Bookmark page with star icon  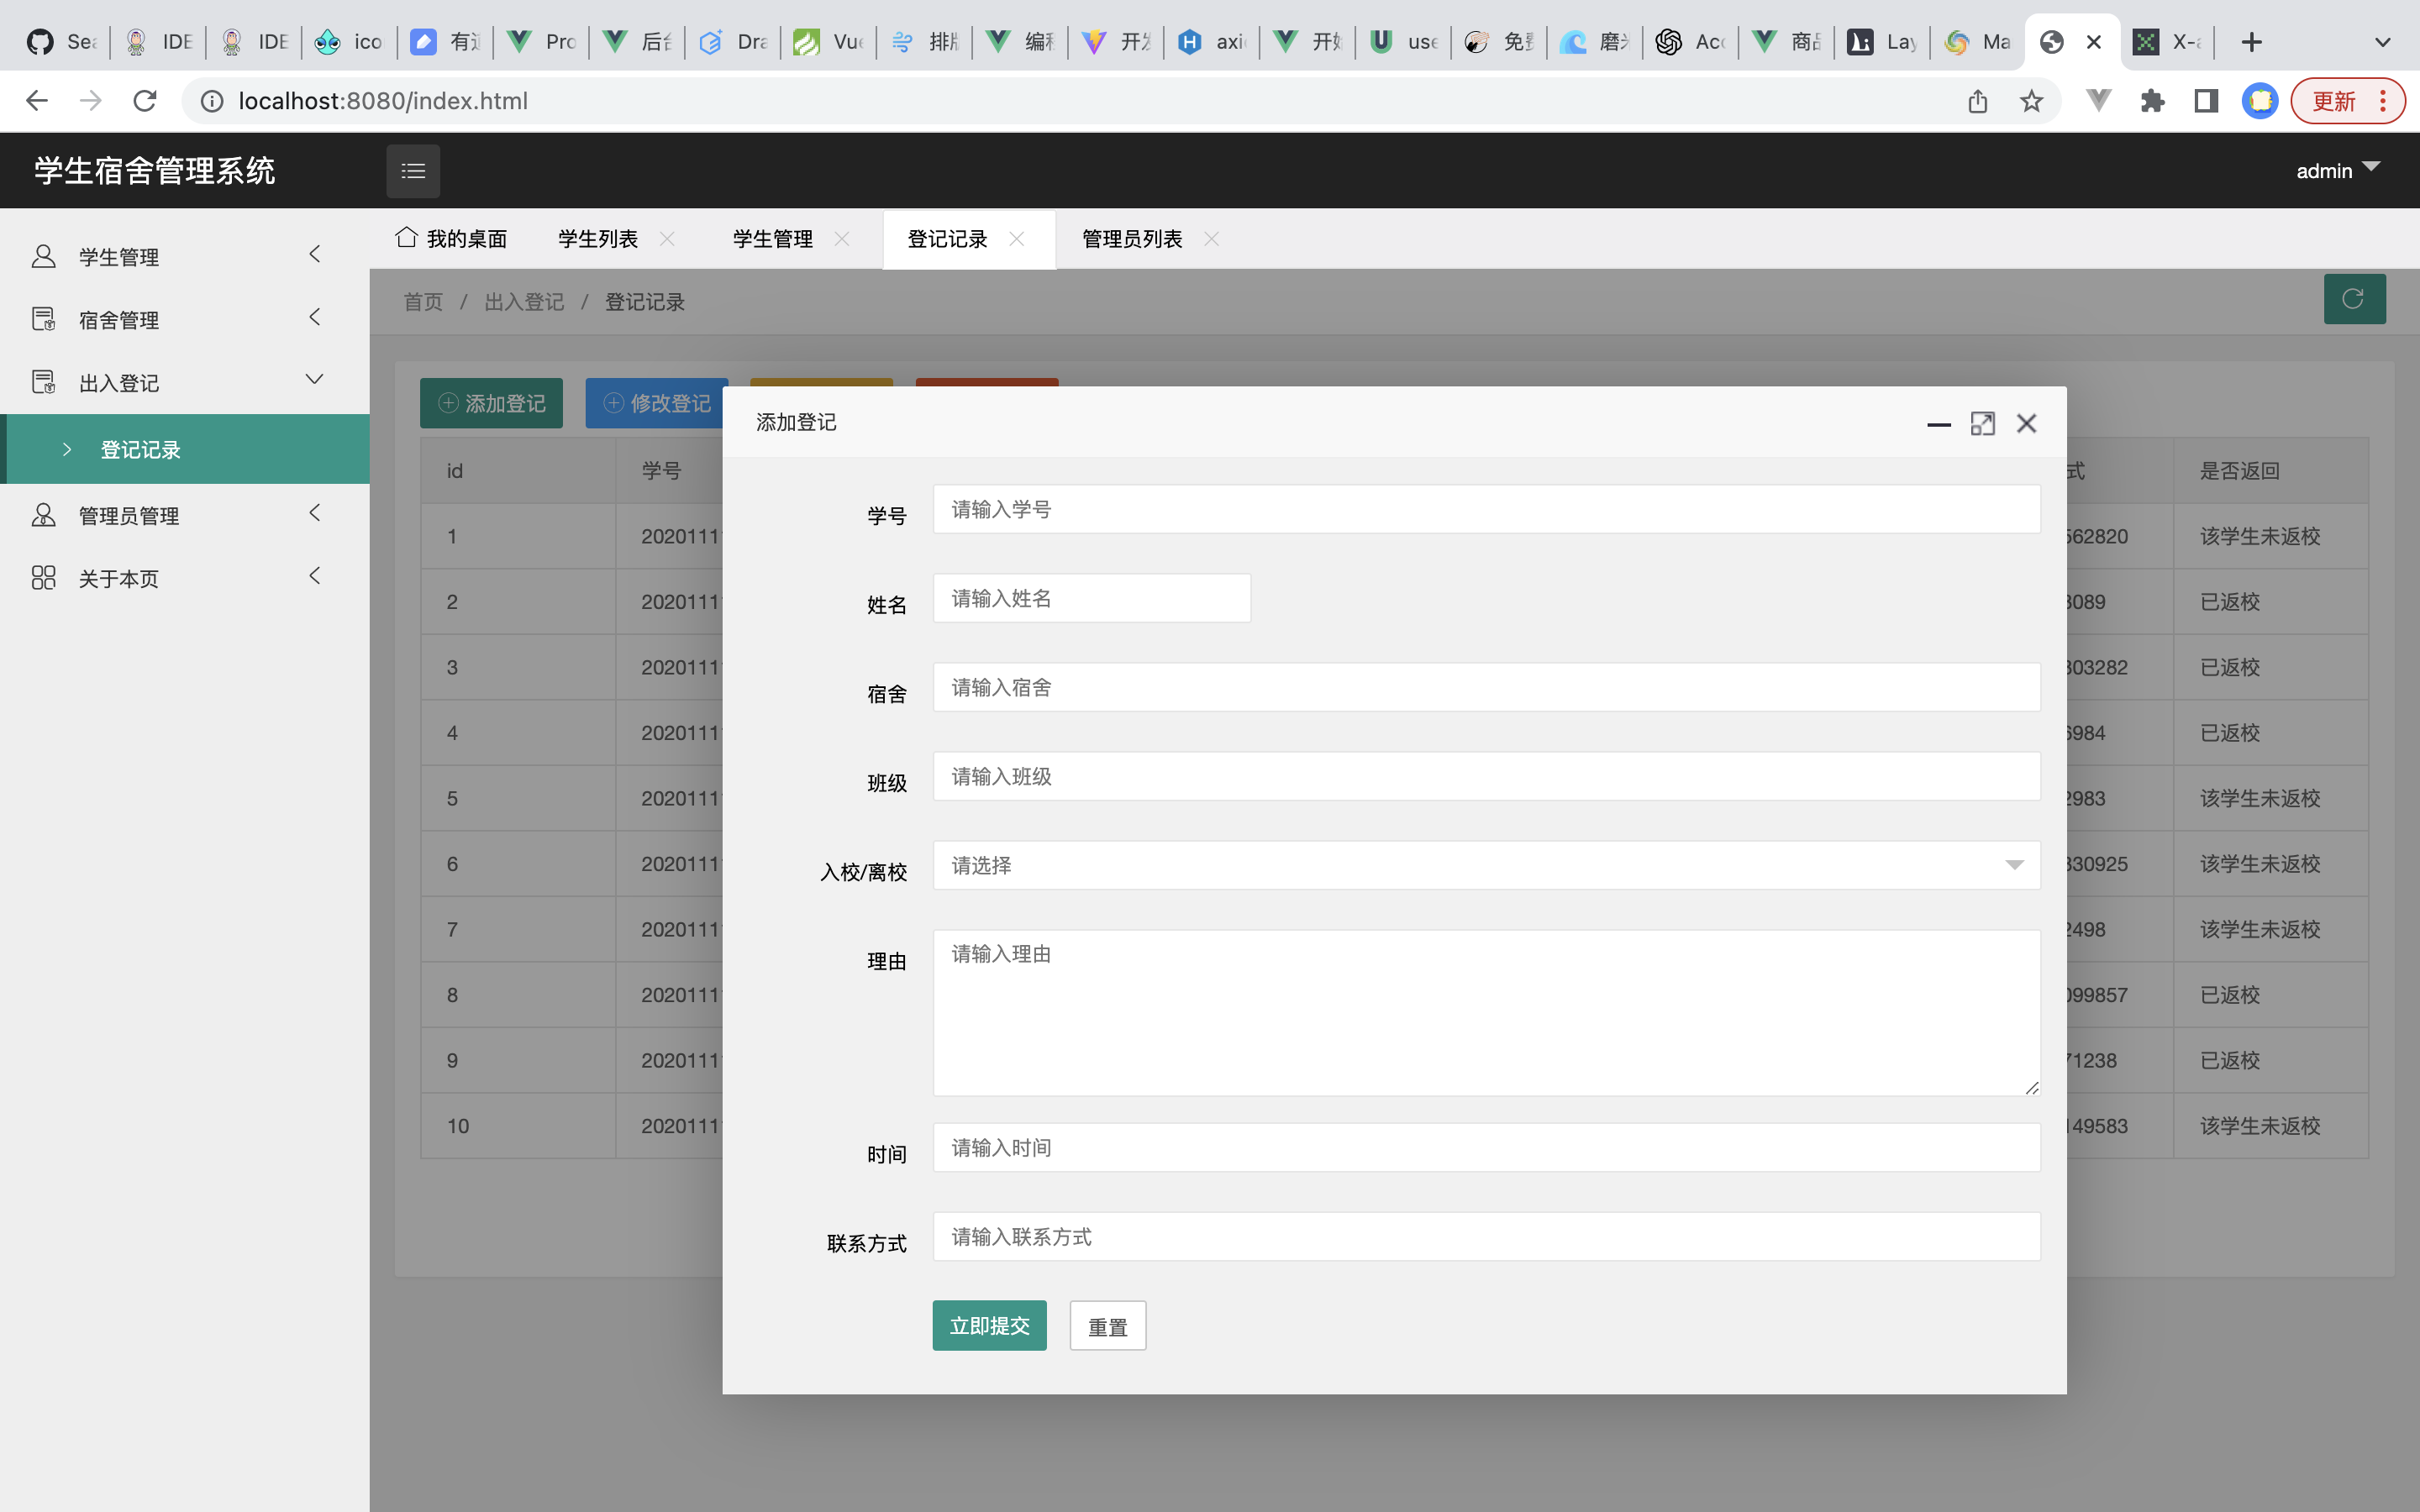[2030, 101]
